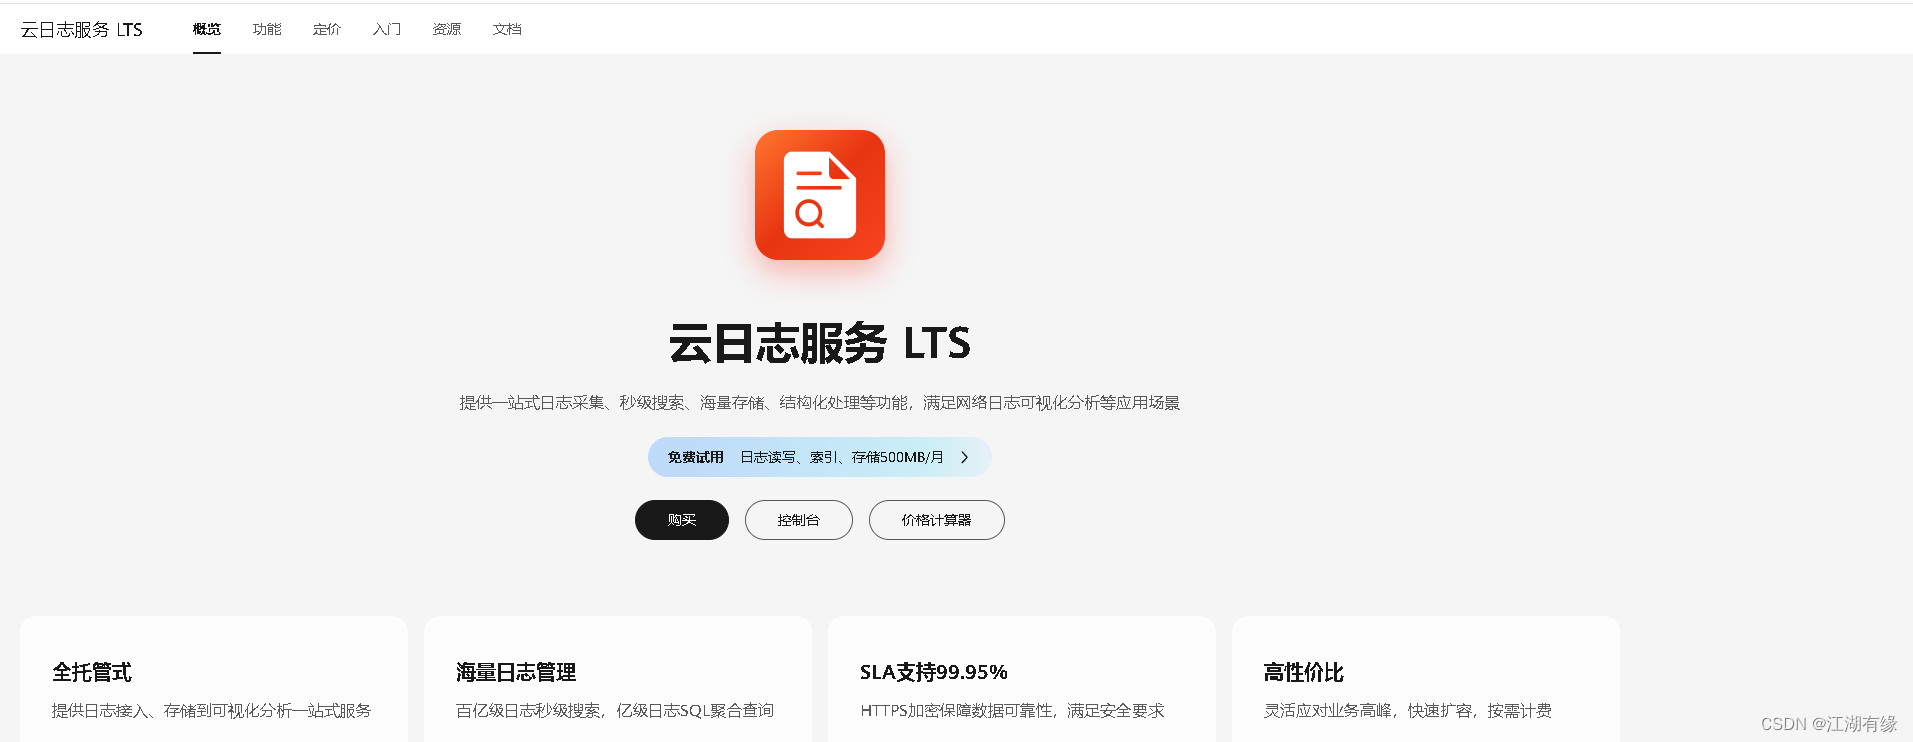
Task: Select the 资源 tab
Action: [447, 29]
